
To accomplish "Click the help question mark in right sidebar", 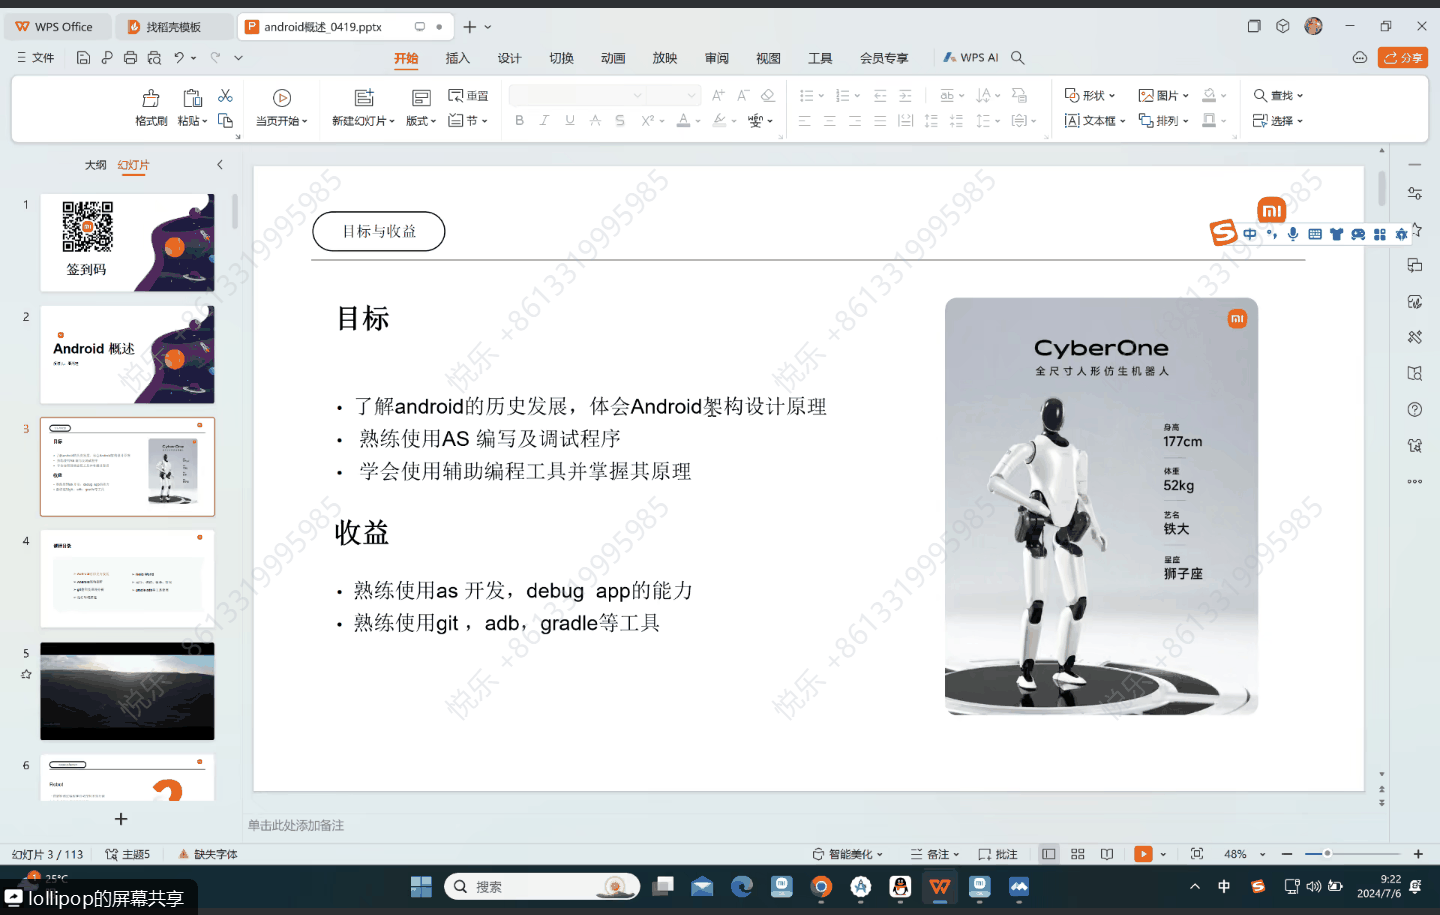I will [1415, 409].
